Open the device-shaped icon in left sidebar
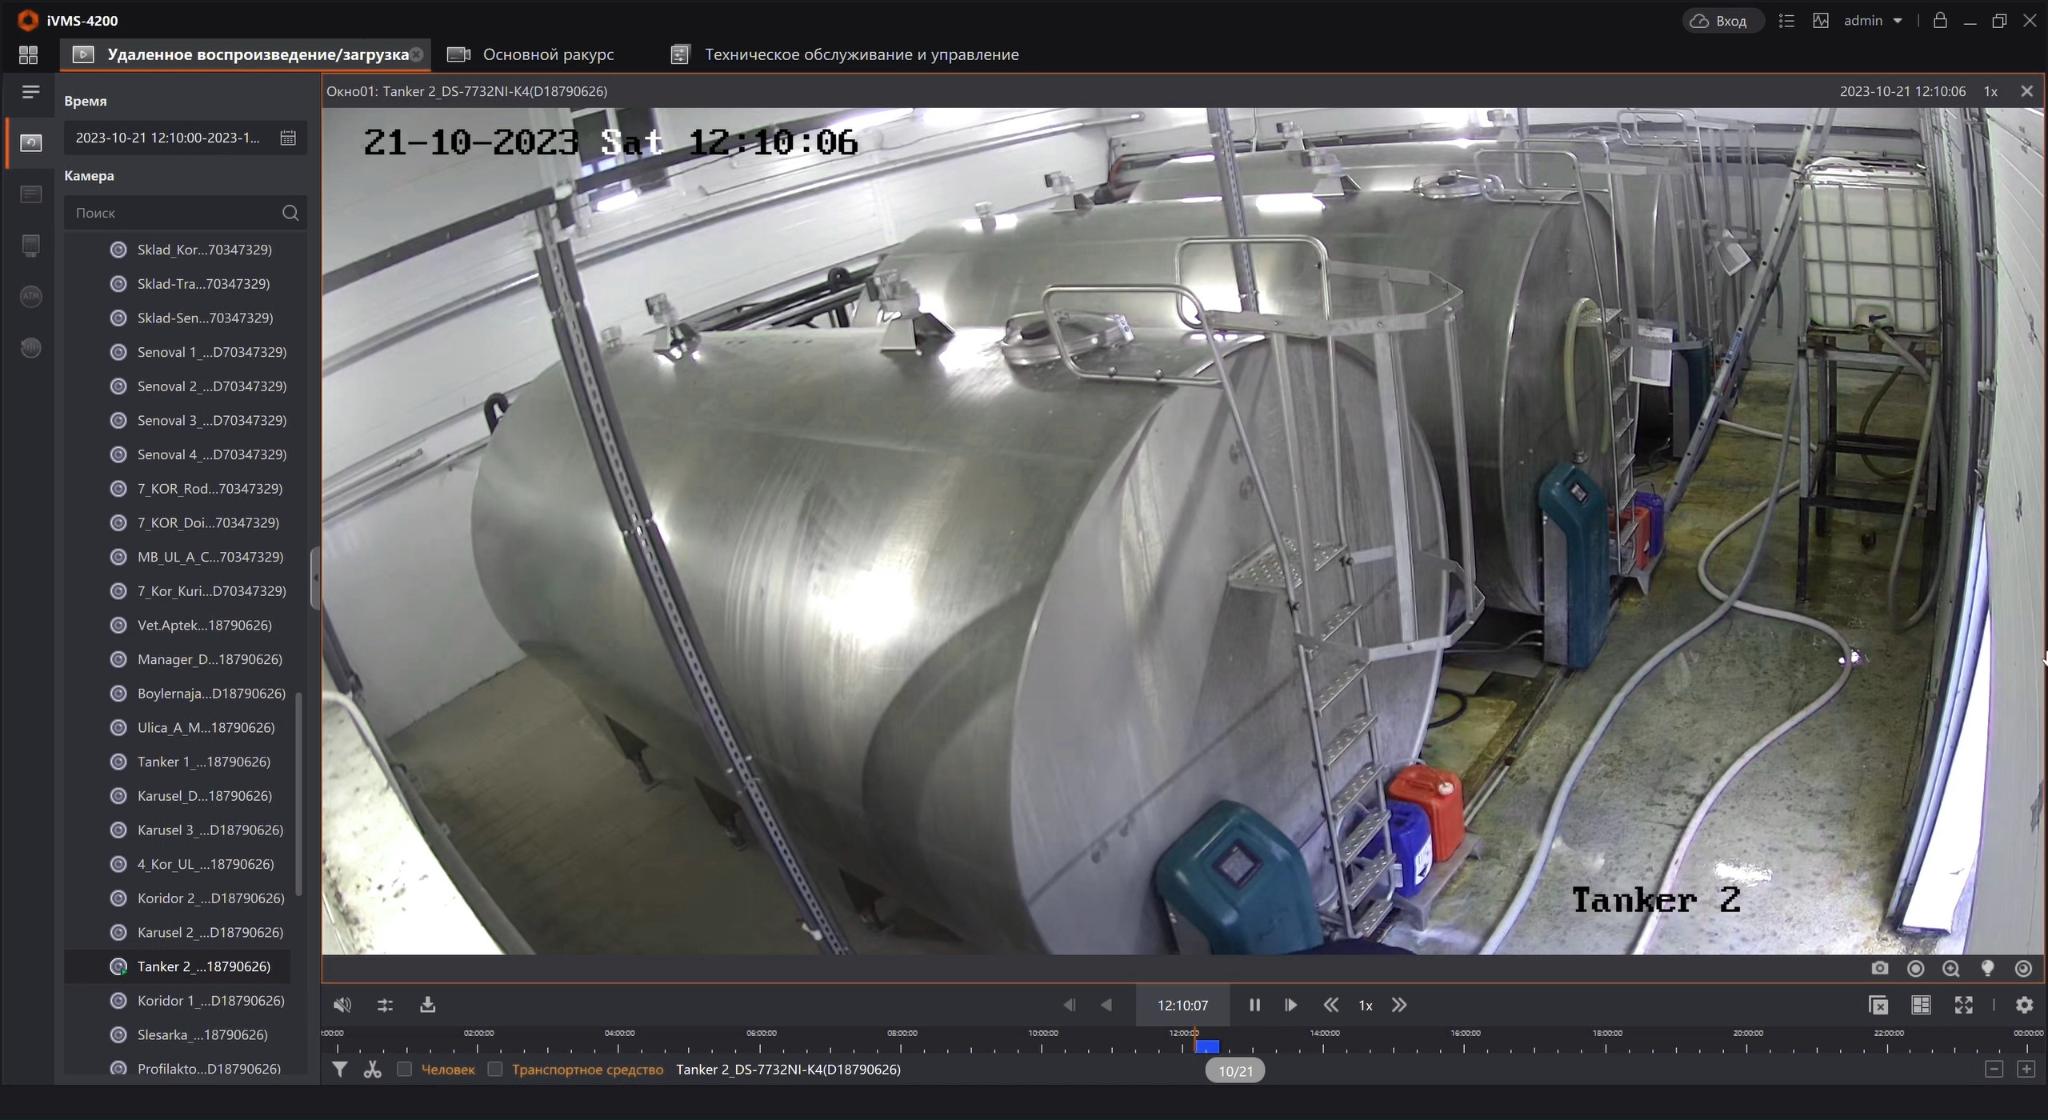Viewport: 2048px width, 1120px height. pos(31,246)
